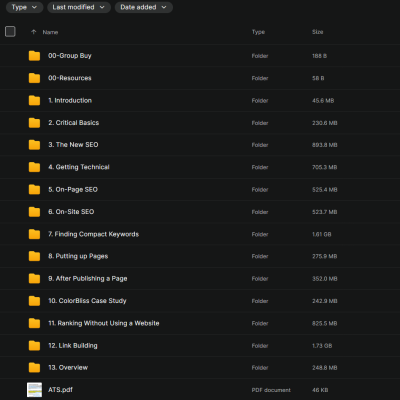Select the 8. Putting up Pages name
400x400 pixels.
coord(78,256)
